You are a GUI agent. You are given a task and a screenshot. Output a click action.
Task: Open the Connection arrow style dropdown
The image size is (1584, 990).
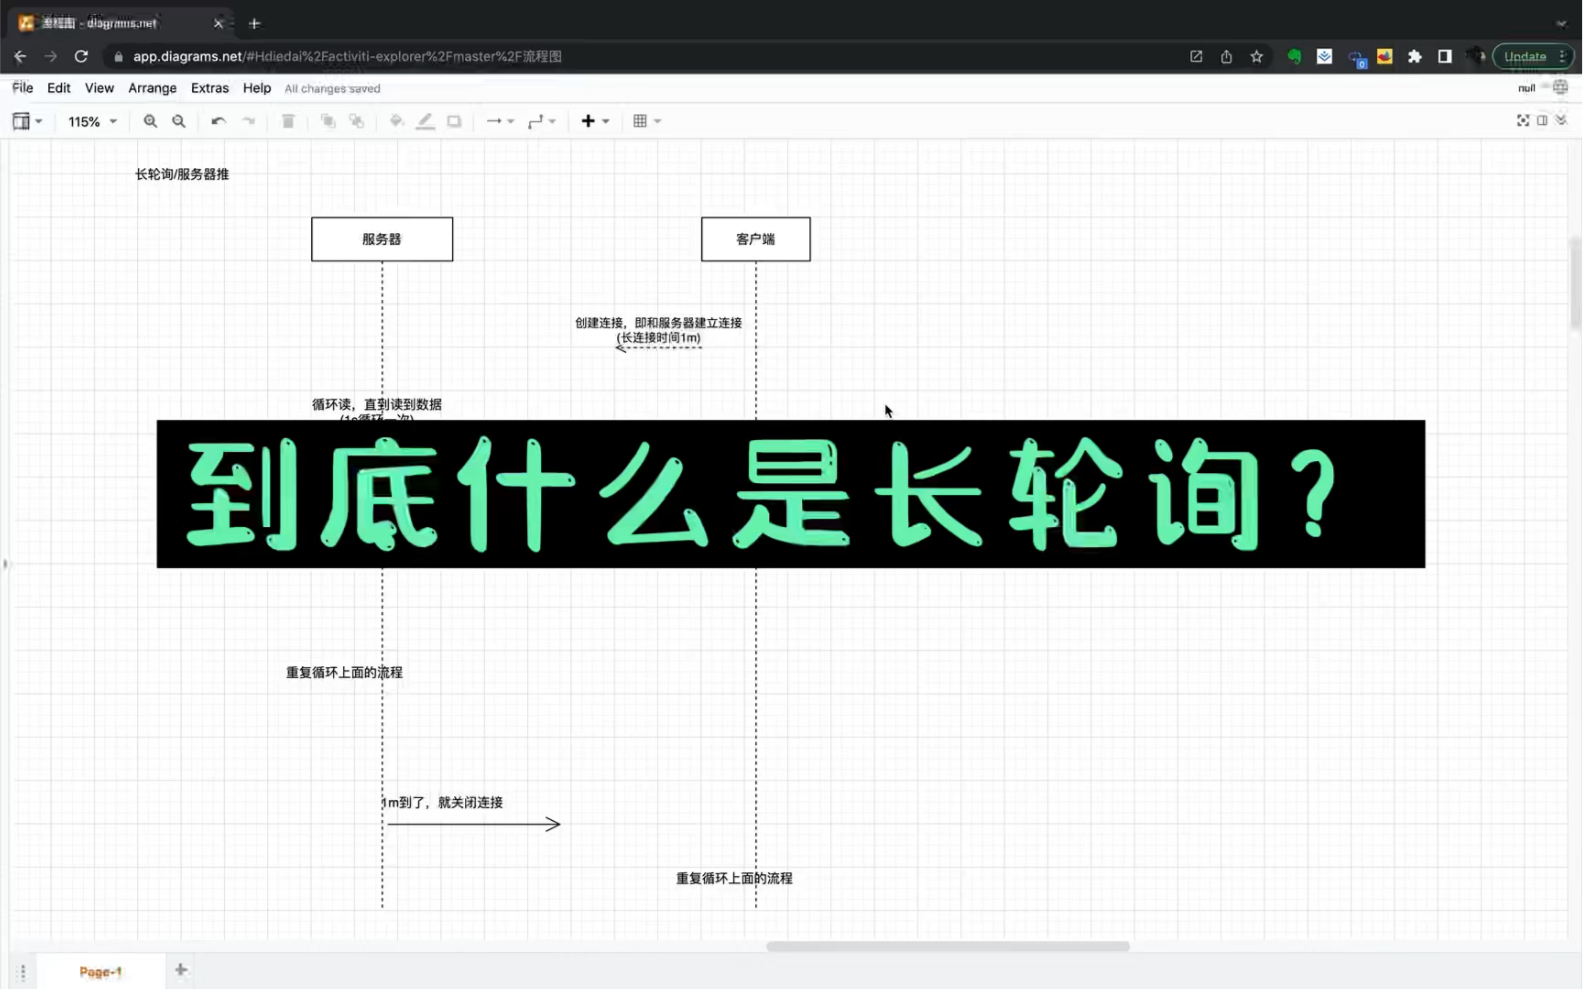coord(500,121)
